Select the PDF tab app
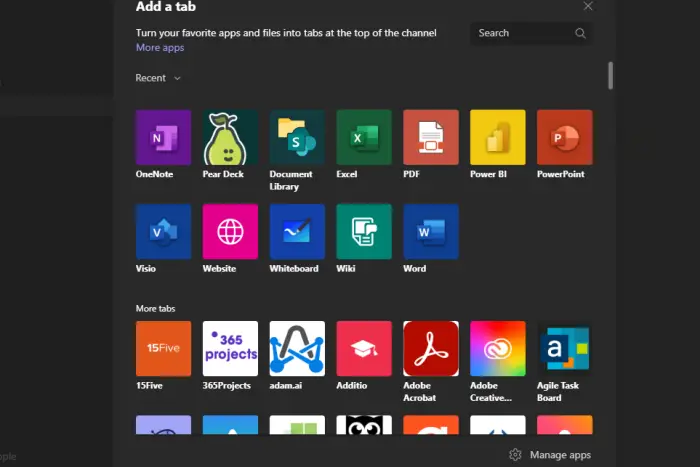 click(x=431, y=138)
